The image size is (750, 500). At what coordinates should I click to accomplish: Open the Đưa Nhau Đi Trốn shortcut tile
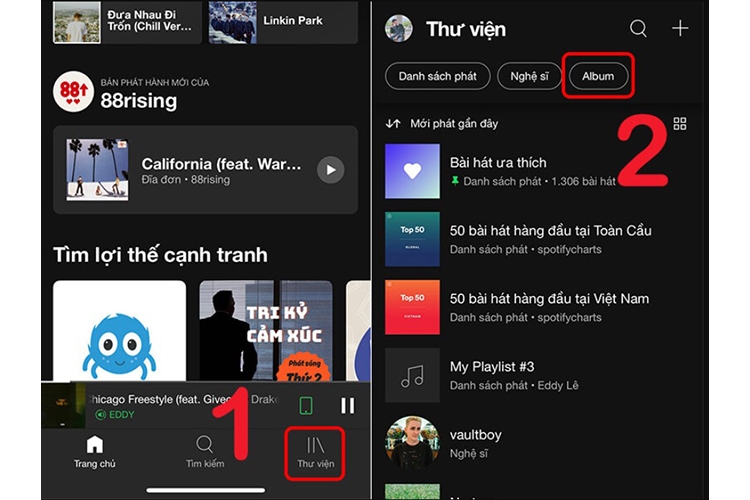127,22
